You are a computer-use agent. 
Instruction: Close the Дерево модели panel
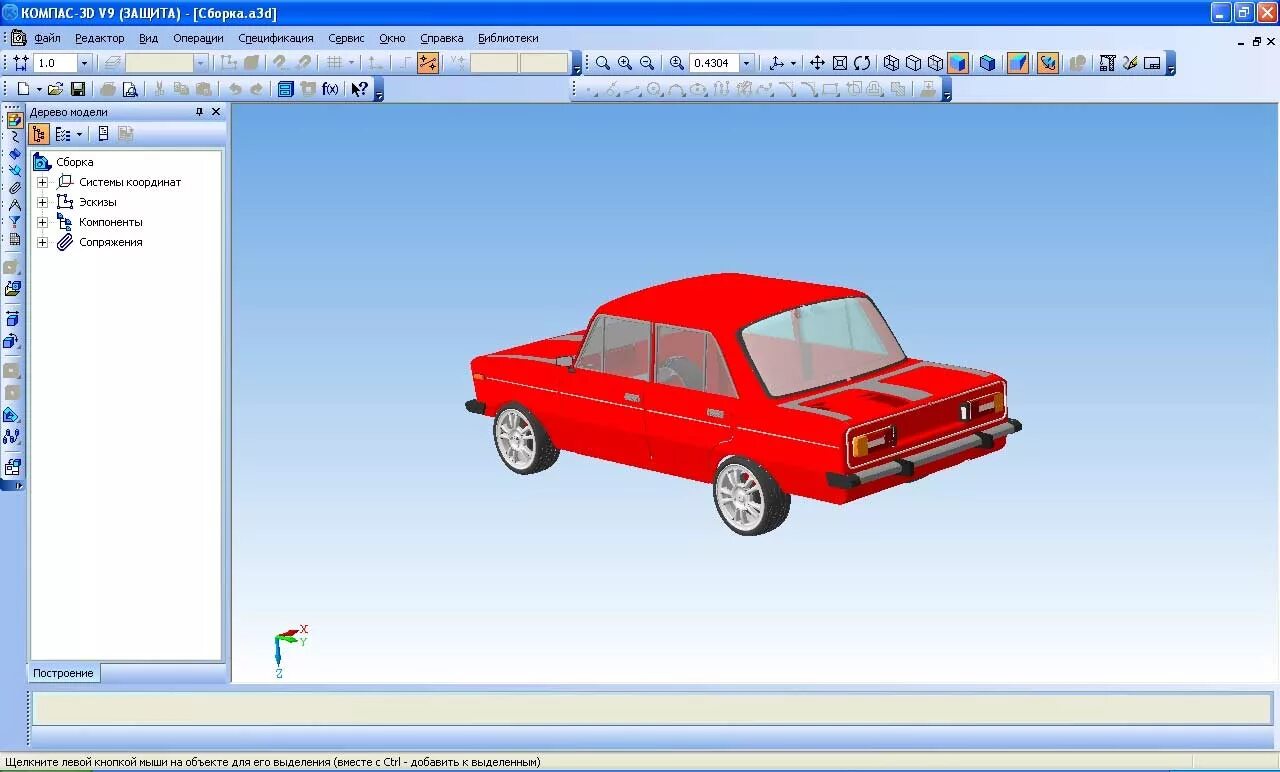[216, 112]
